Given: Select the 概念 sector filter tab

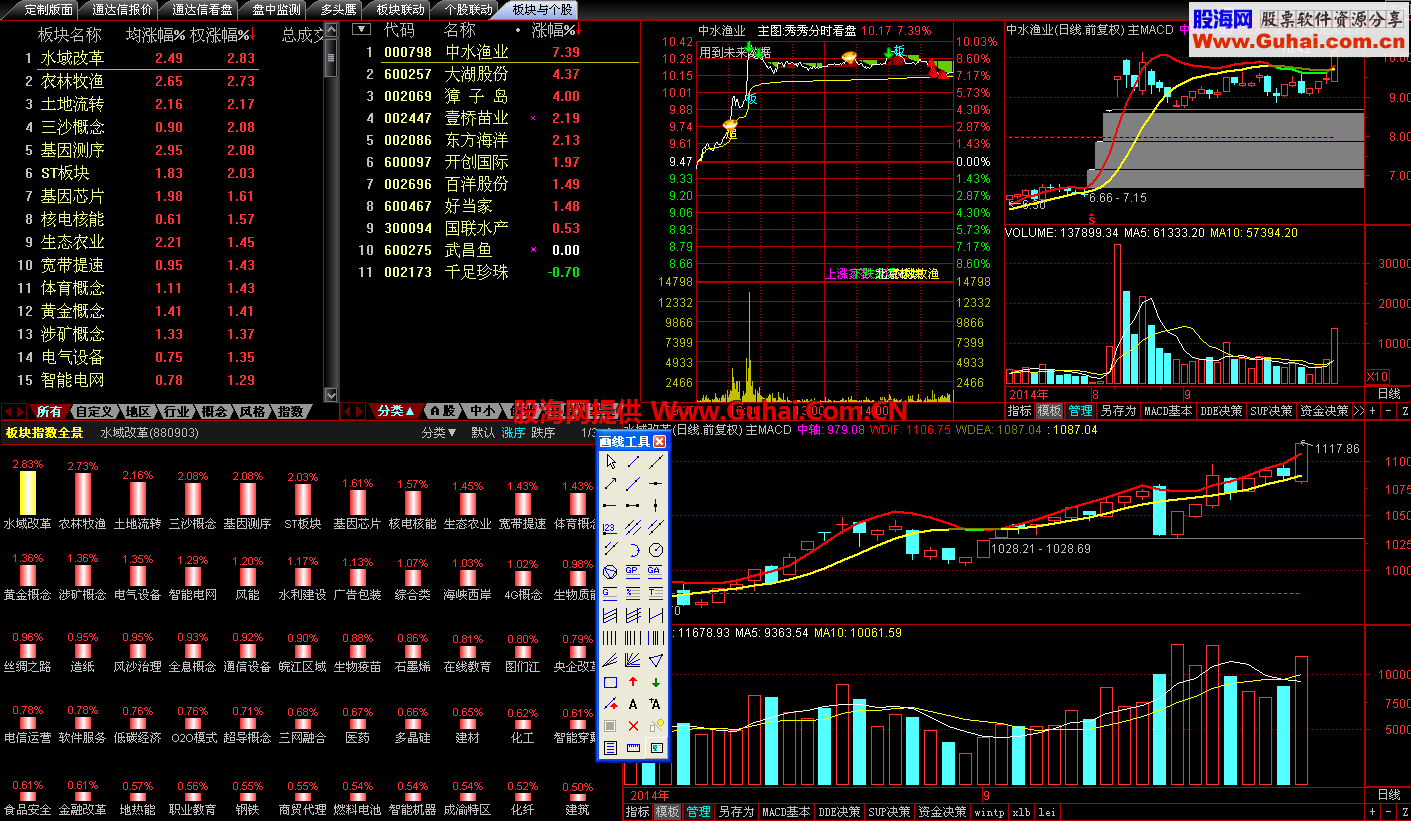Looking at the screenshot, I should coord(215,411).
